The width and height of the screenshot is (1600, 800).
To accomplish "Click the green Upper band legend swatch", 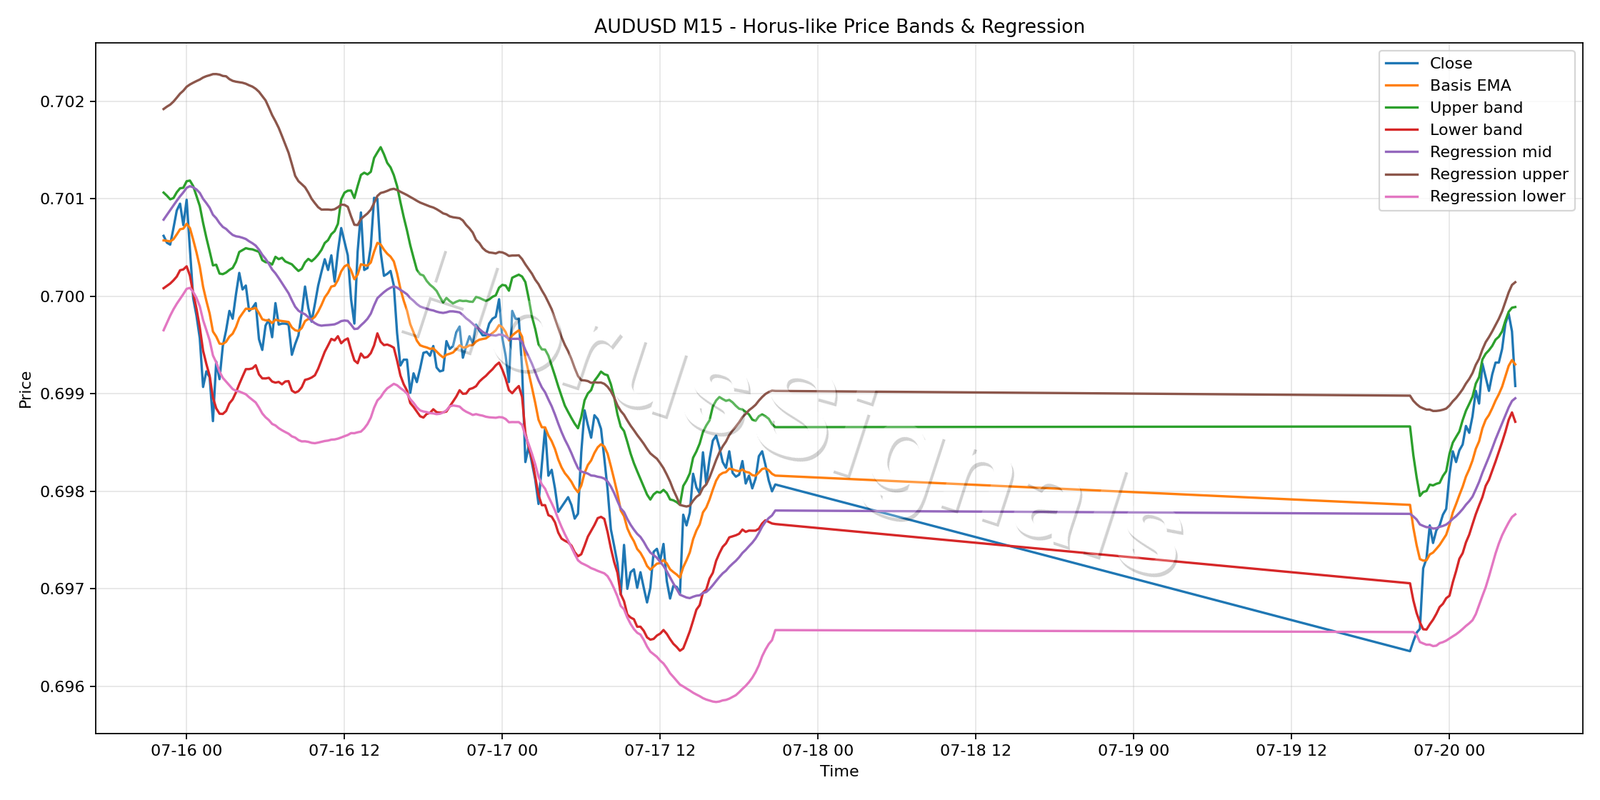I will [x=1402, y=108].
